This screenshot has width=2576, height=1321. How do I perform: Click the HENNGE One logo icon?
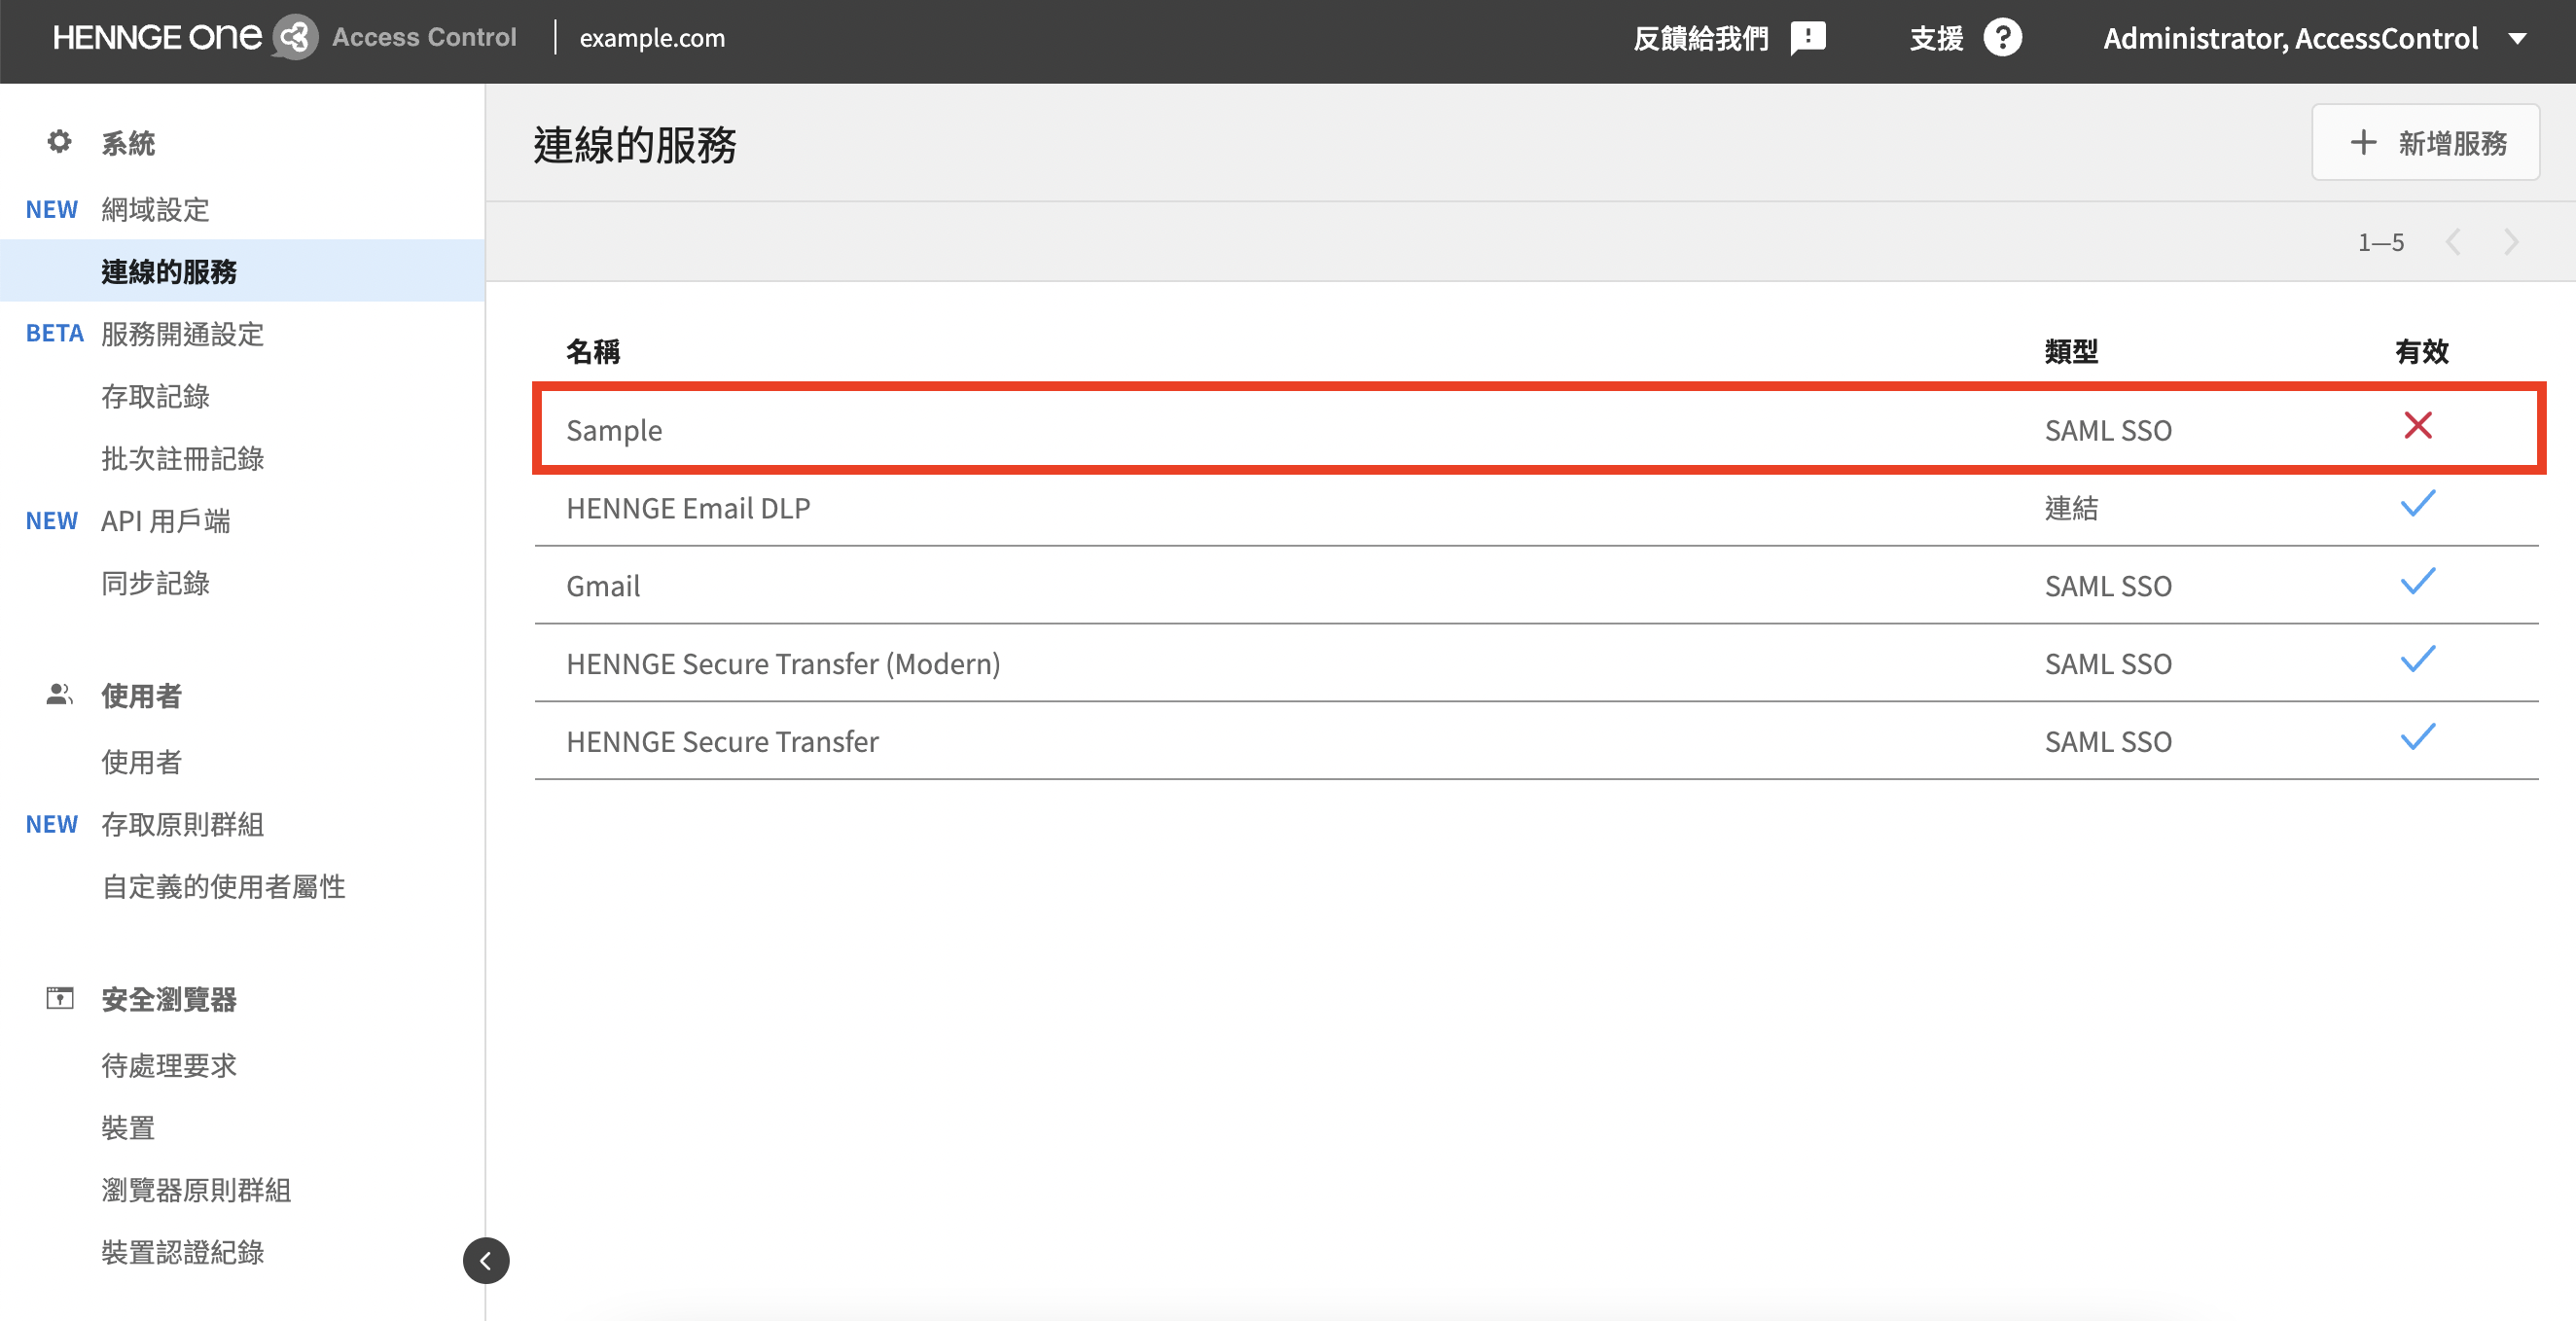pyautogui.click(x=295, y=38)
